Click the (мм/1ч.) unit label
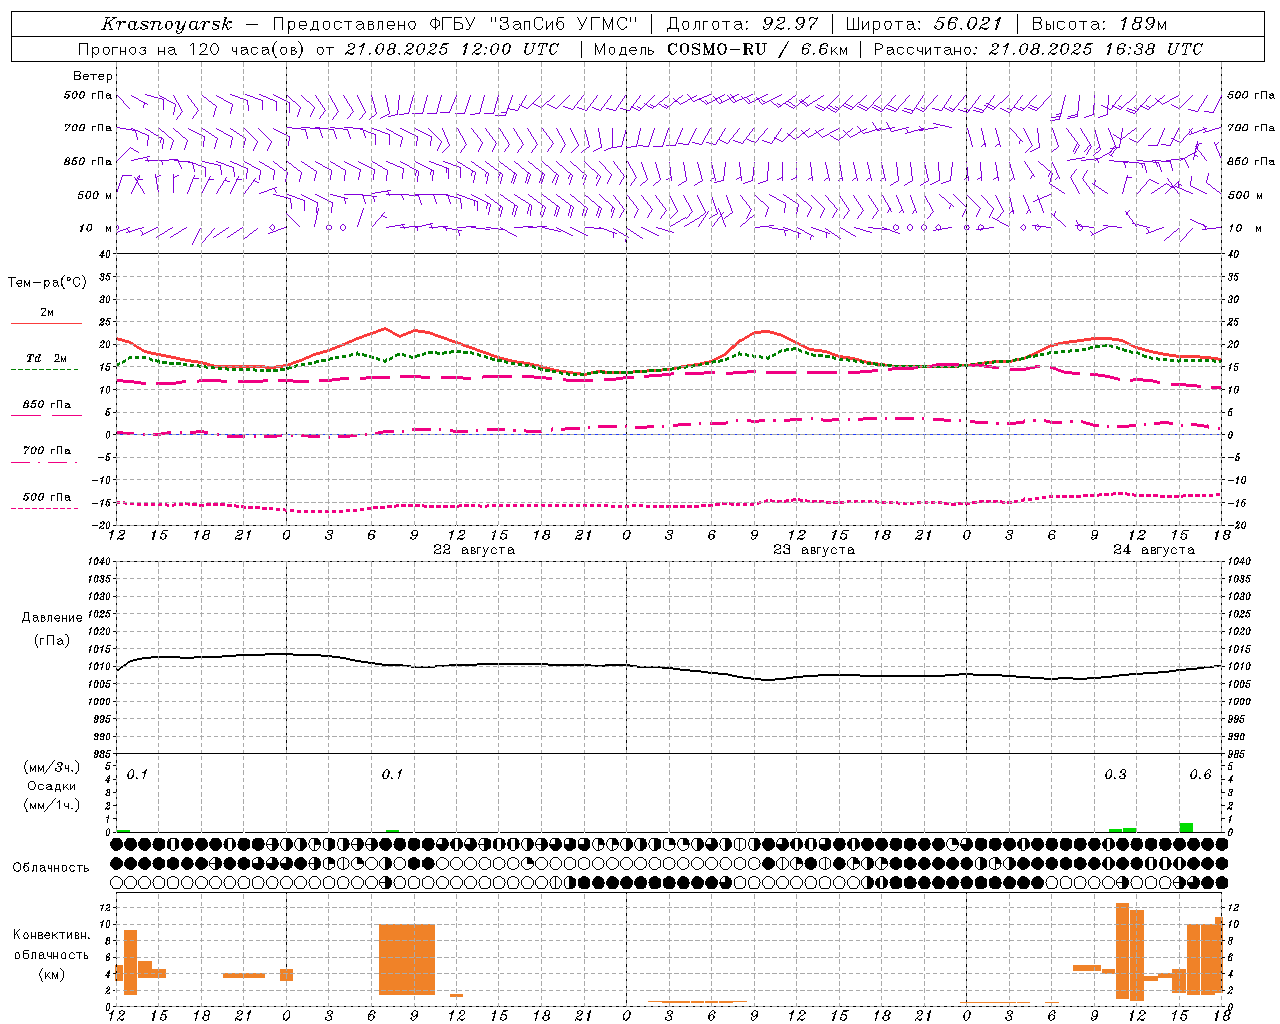1280x1024 pixels. [x=52, y=805]
